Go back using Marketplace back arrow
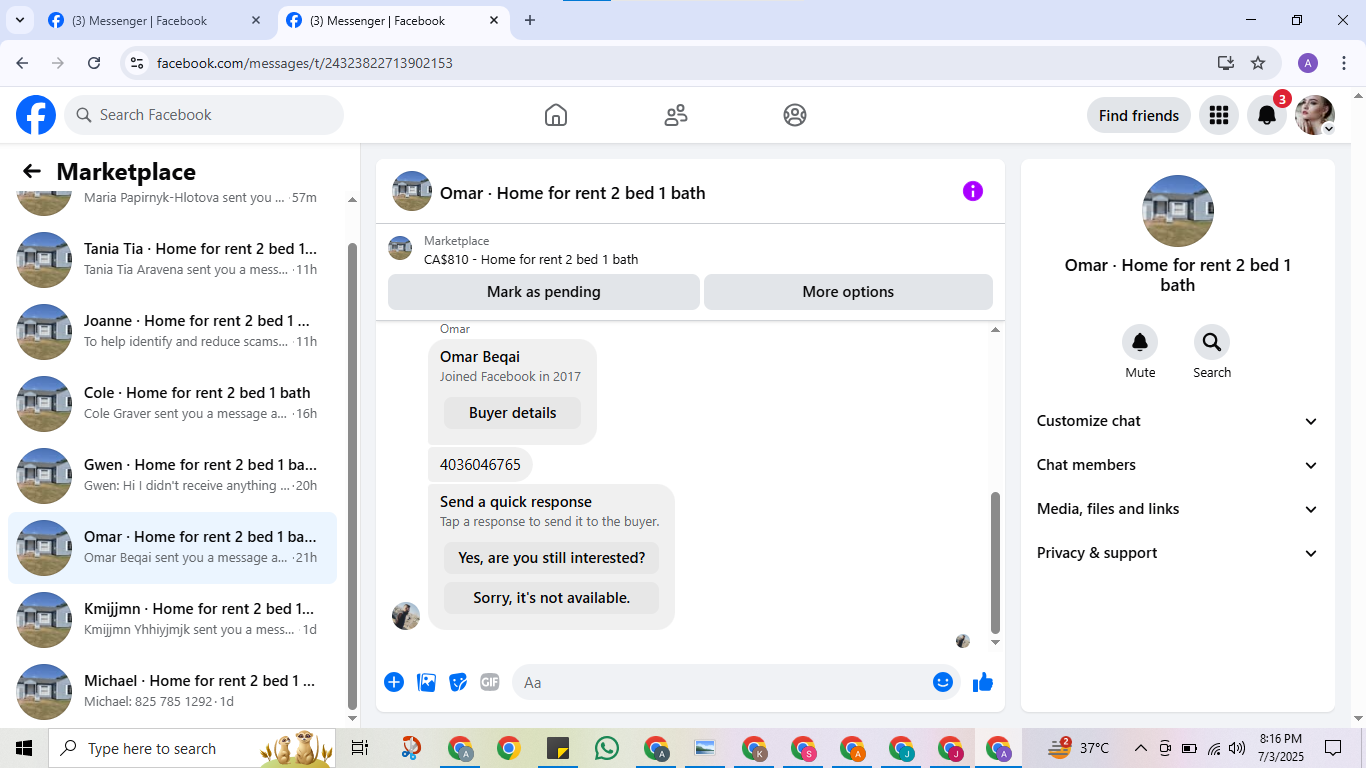The image size is (1366, 768). tap(32, 171)
